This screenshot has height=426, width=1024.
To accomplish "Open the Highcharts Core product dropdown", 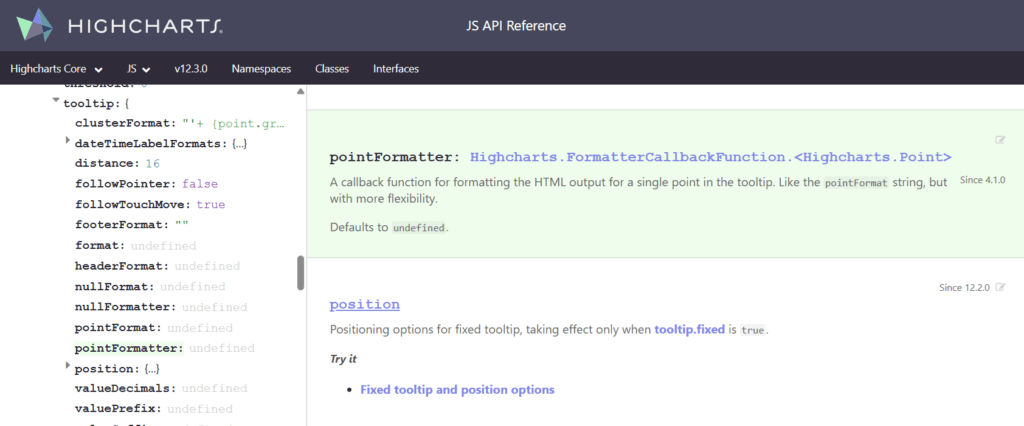I will click(57, 69).
